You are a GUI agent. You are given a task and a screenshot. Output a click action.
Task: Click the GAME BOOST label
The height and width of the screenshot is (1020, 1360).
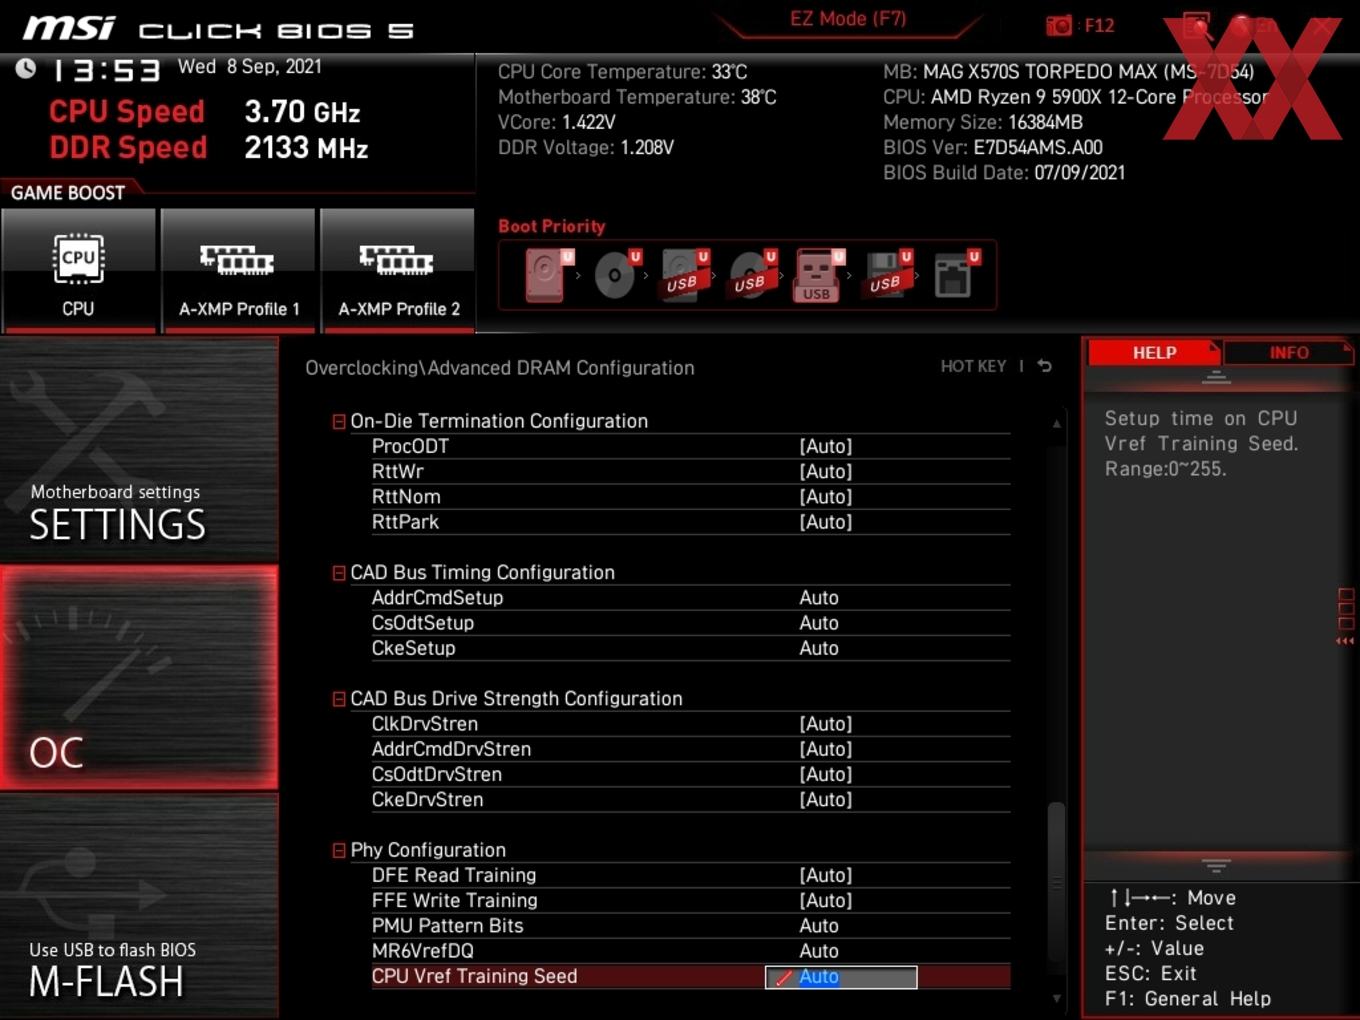(x=68, y=193)
